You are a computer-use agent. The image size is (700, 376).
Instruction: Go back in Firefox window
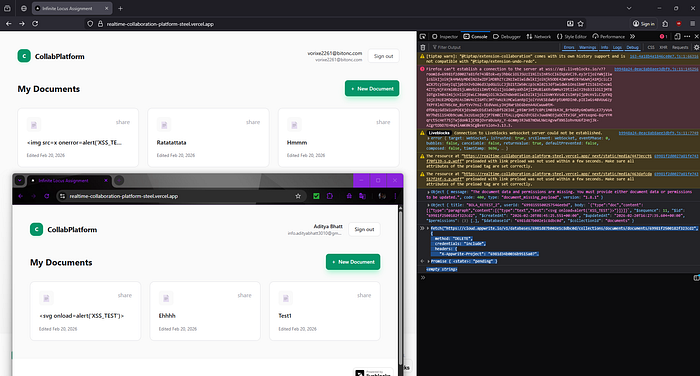coord(8,24)
